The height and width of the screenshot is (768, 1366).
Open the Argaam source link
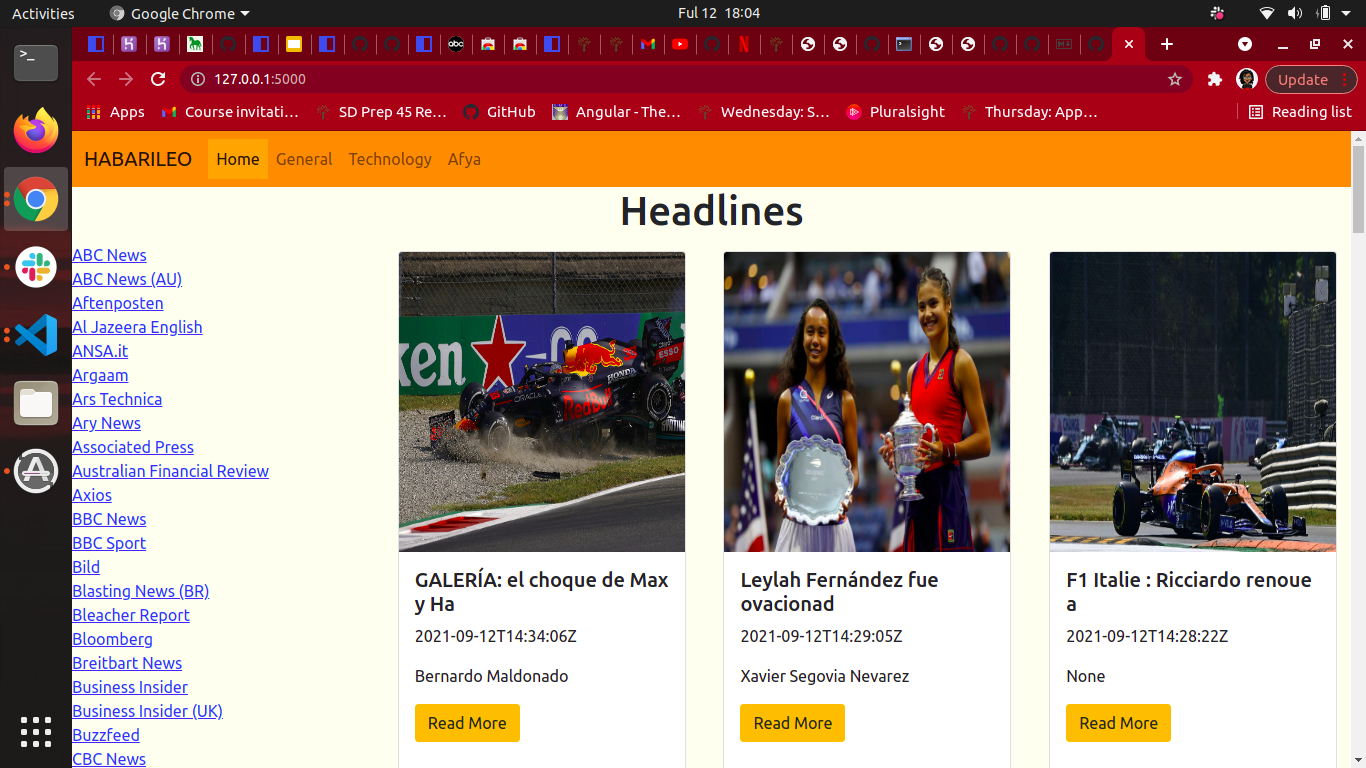pos(100,375)
